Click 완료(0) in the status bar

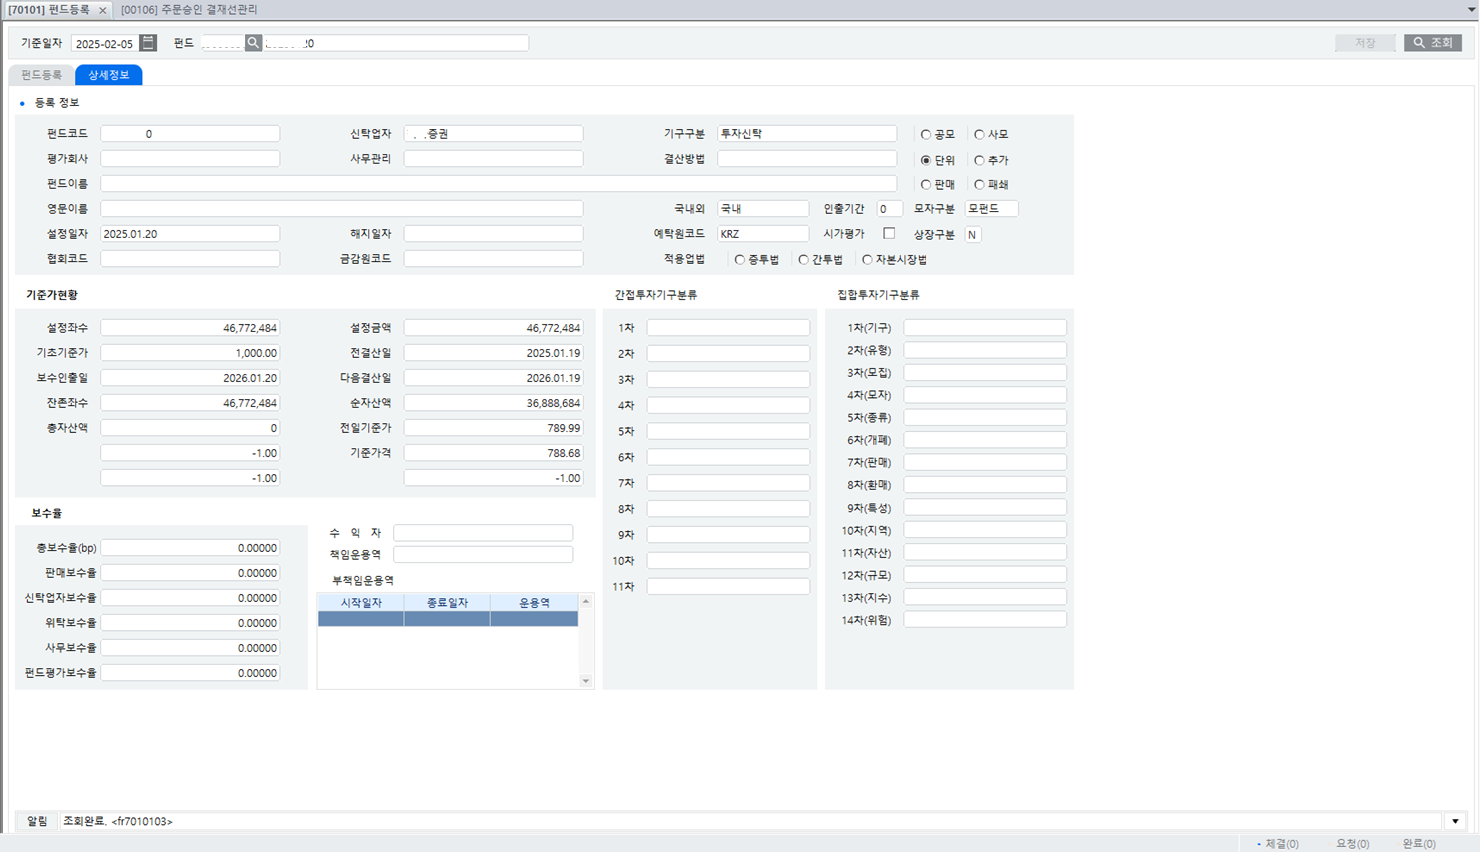(1419, 844)
